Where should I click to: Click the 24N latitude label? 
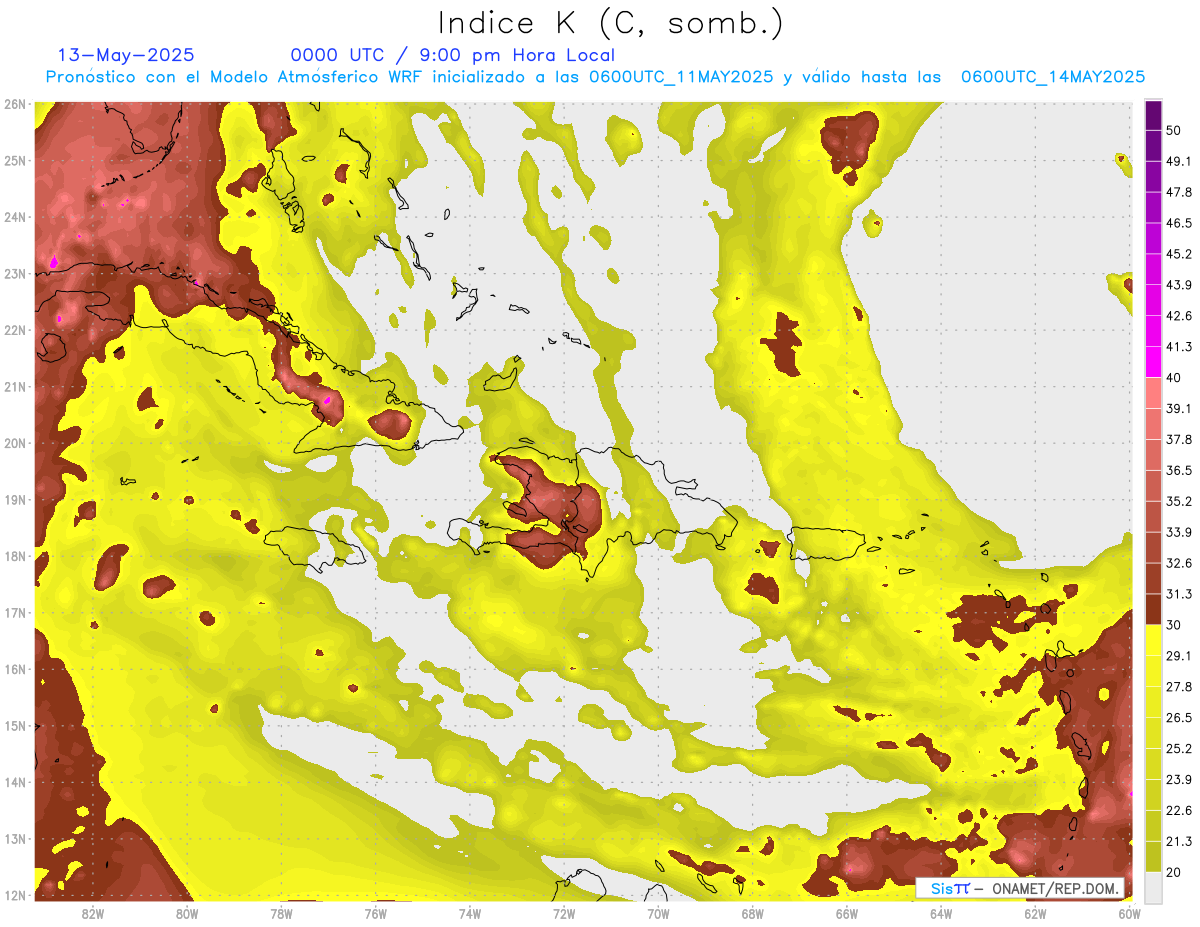click(x=15, y=217)
